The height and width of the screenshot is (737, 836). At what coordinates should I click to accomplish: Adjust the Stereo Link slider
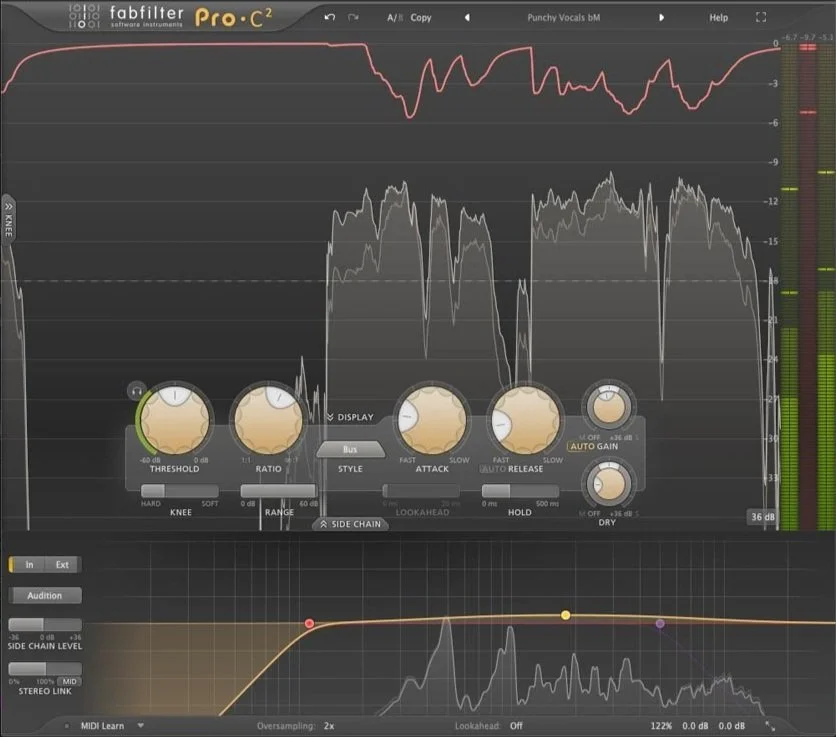(45, 669)
